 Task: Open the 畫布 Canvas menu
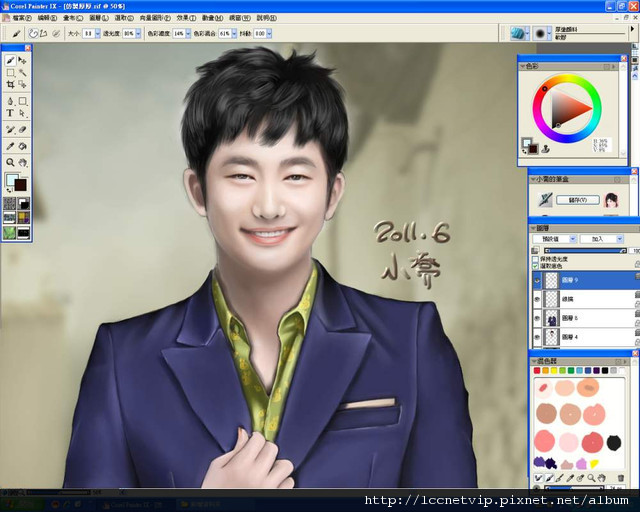coord(73,18)
